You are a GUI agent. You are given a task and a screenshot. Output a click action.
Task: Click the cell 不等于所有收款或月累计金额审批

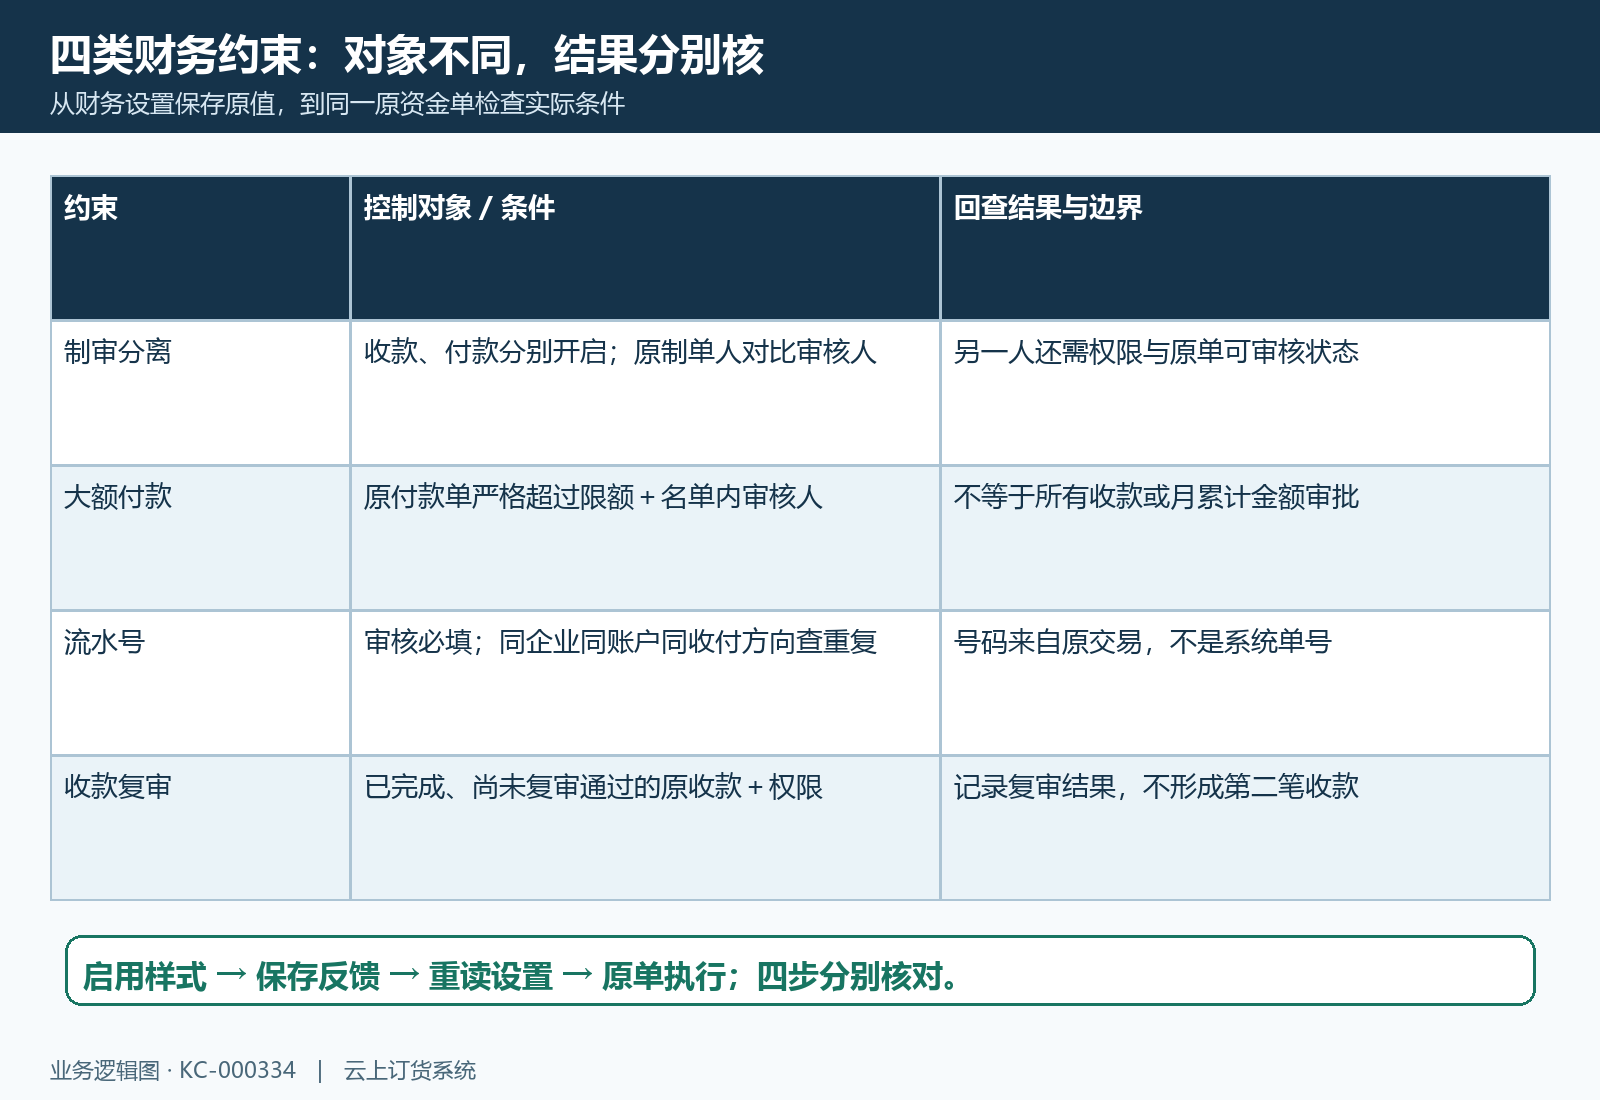pos(1245,538)
